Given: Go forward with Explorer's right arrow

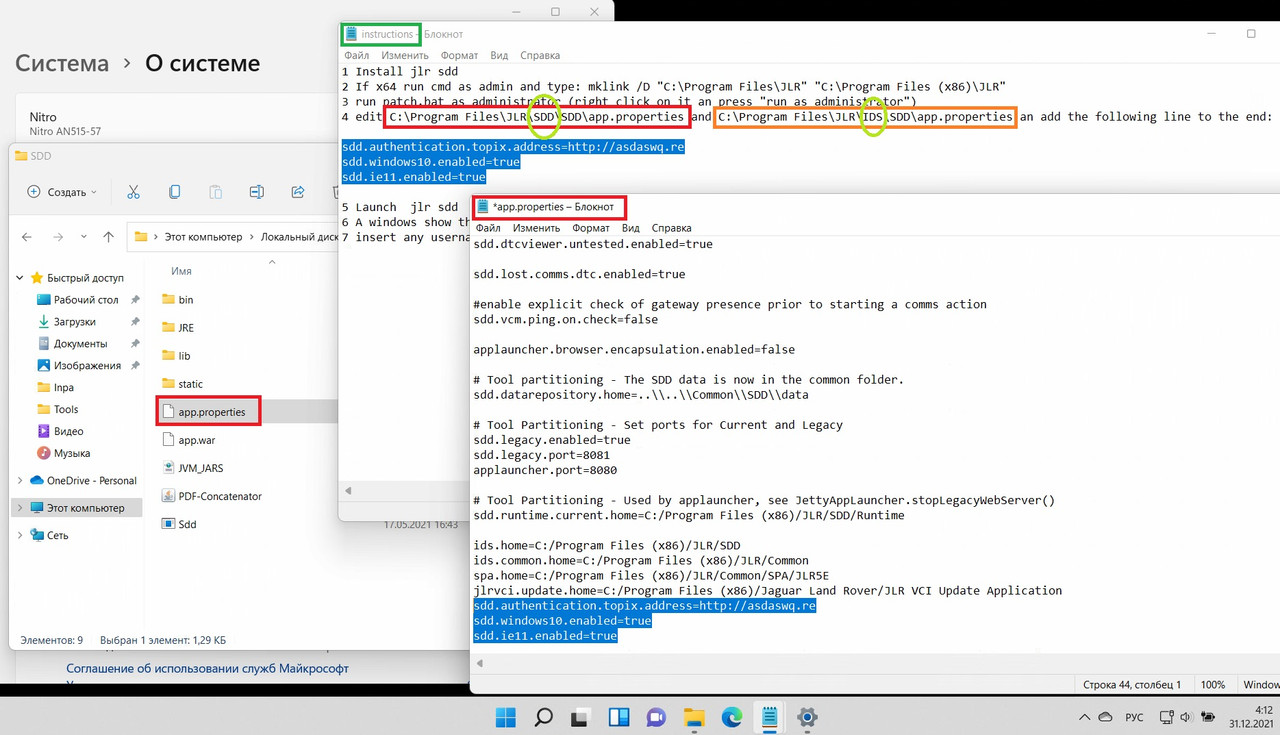Looking at the screenshot, I should pyautogui.click(x=57, y=237).
